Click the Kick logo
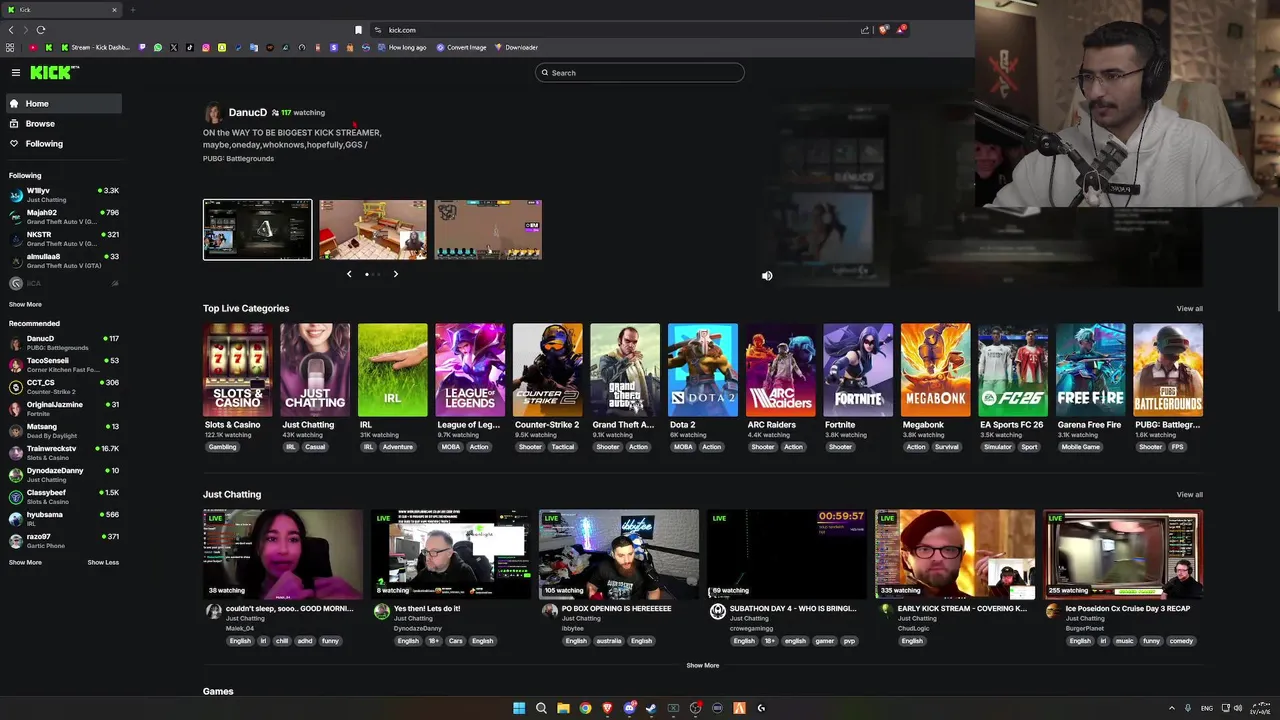 pyautogui.click(x=54, y=72)
